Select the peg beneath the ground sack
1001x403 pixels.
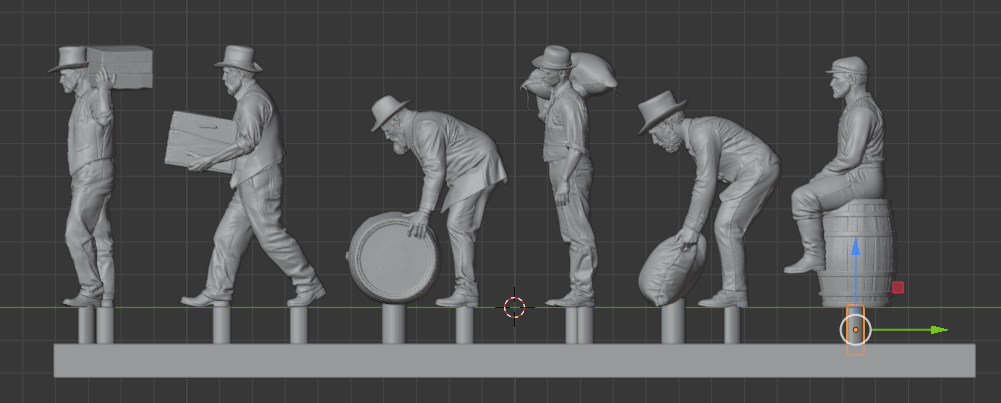(x=672, y=324)
